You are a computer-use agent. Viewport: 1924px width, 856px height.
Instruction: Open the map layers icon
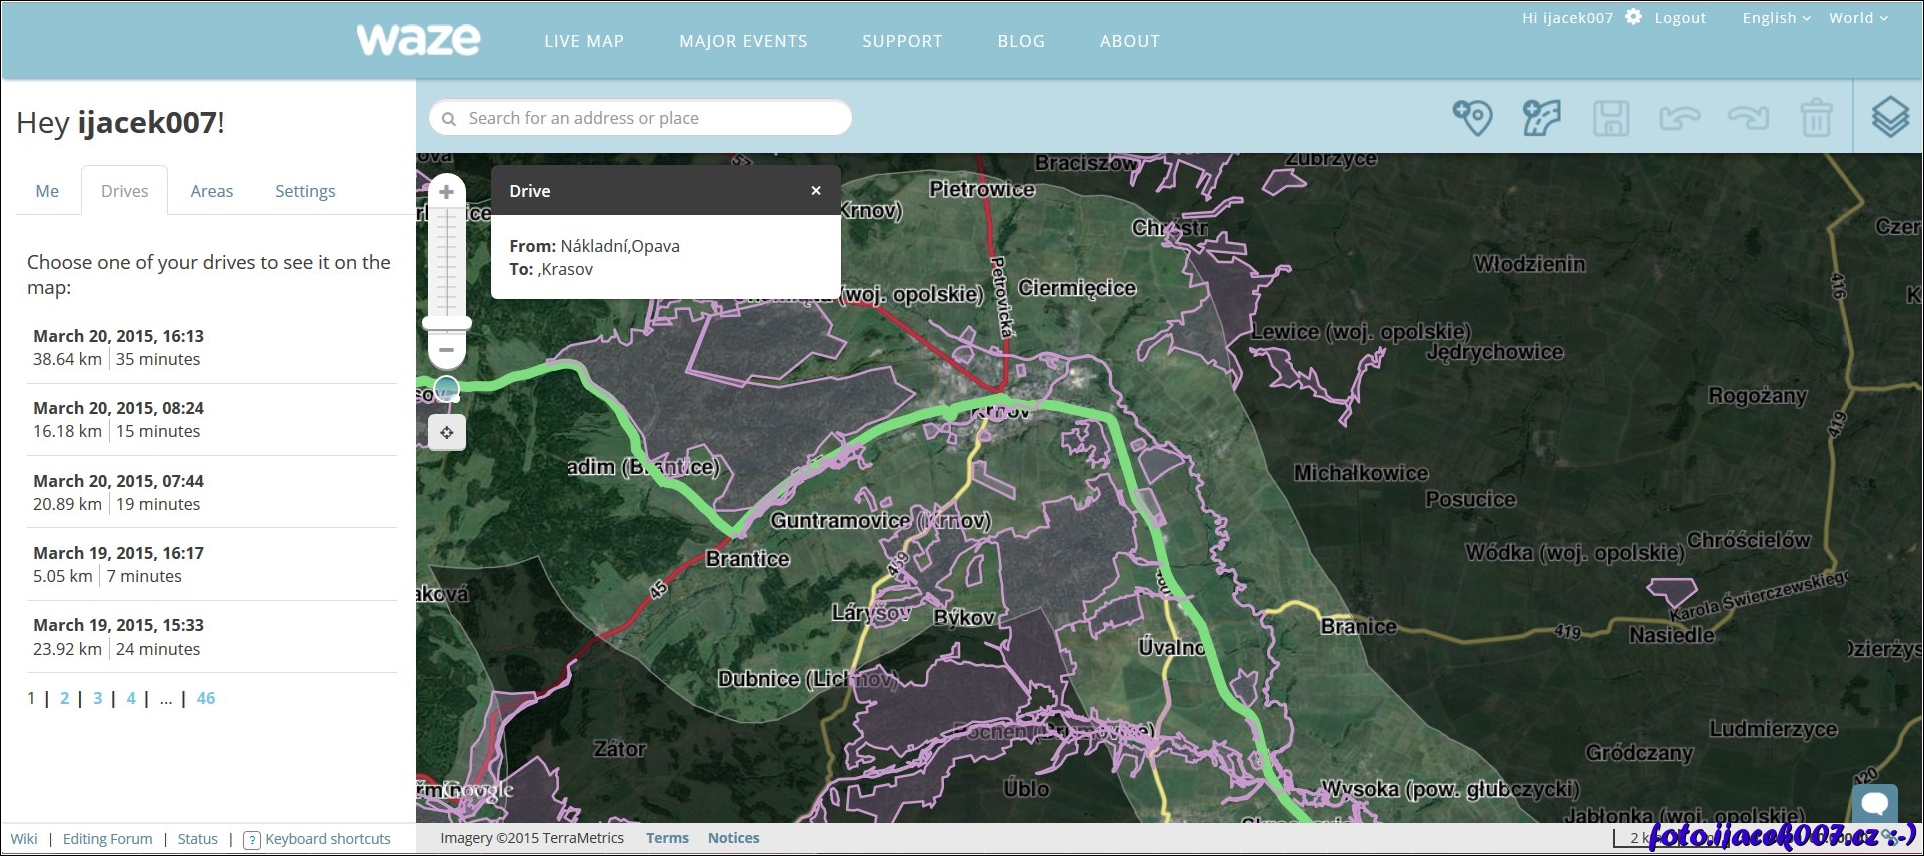click(x=1889, y=118)
